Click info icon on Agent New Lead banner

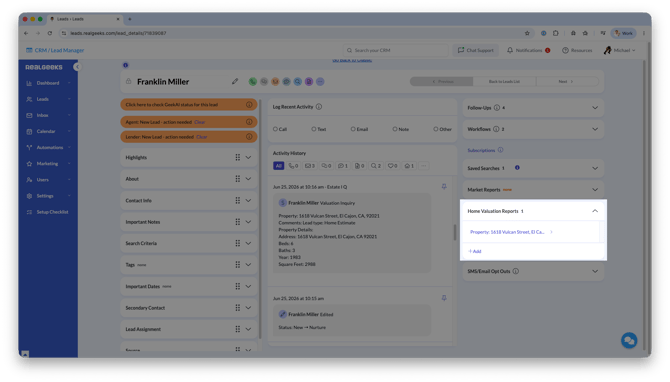pos(249,122)
